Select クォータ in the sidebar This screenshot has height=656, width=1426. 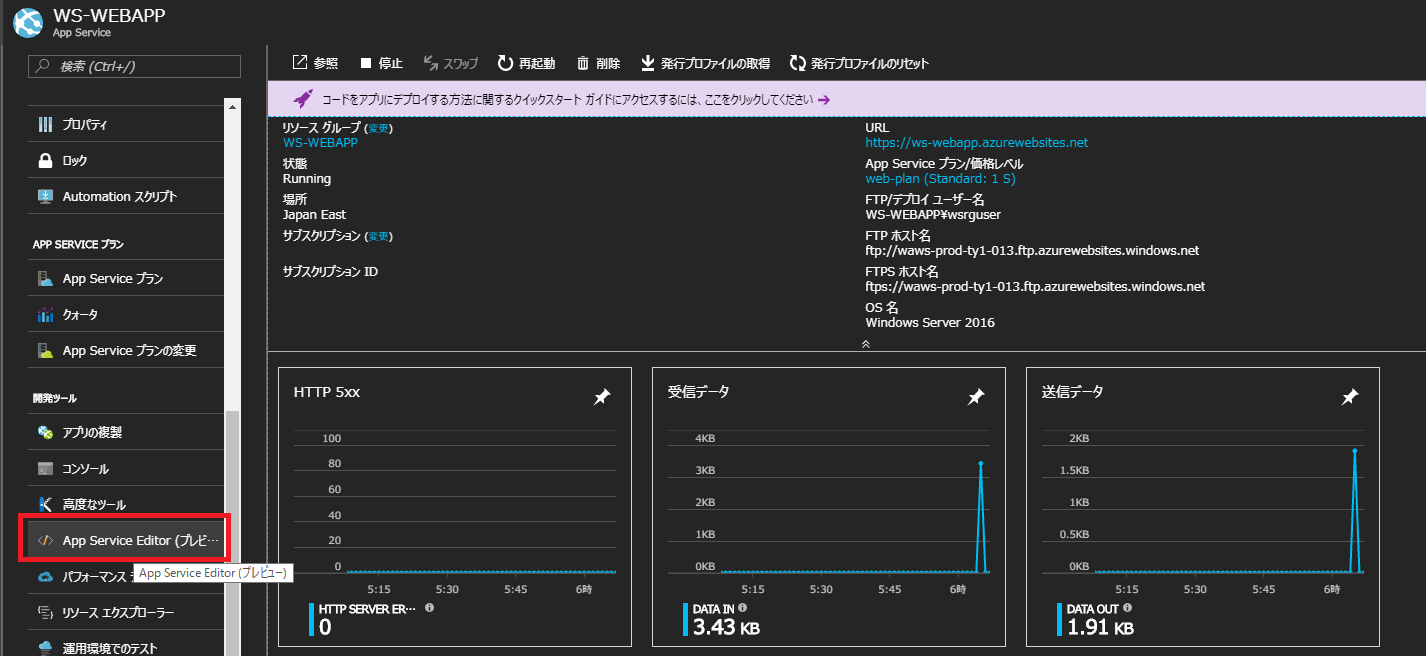126,315
